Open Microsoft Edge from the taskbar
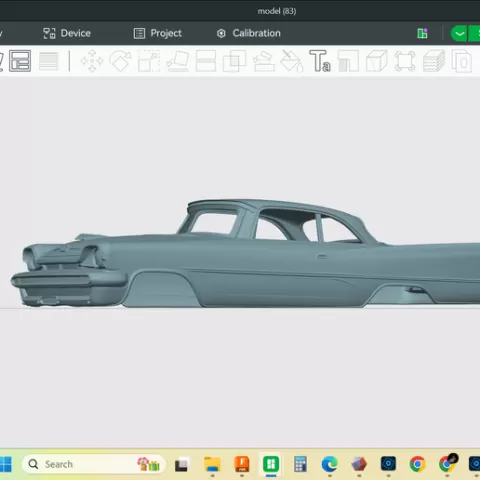 [330, 464]
